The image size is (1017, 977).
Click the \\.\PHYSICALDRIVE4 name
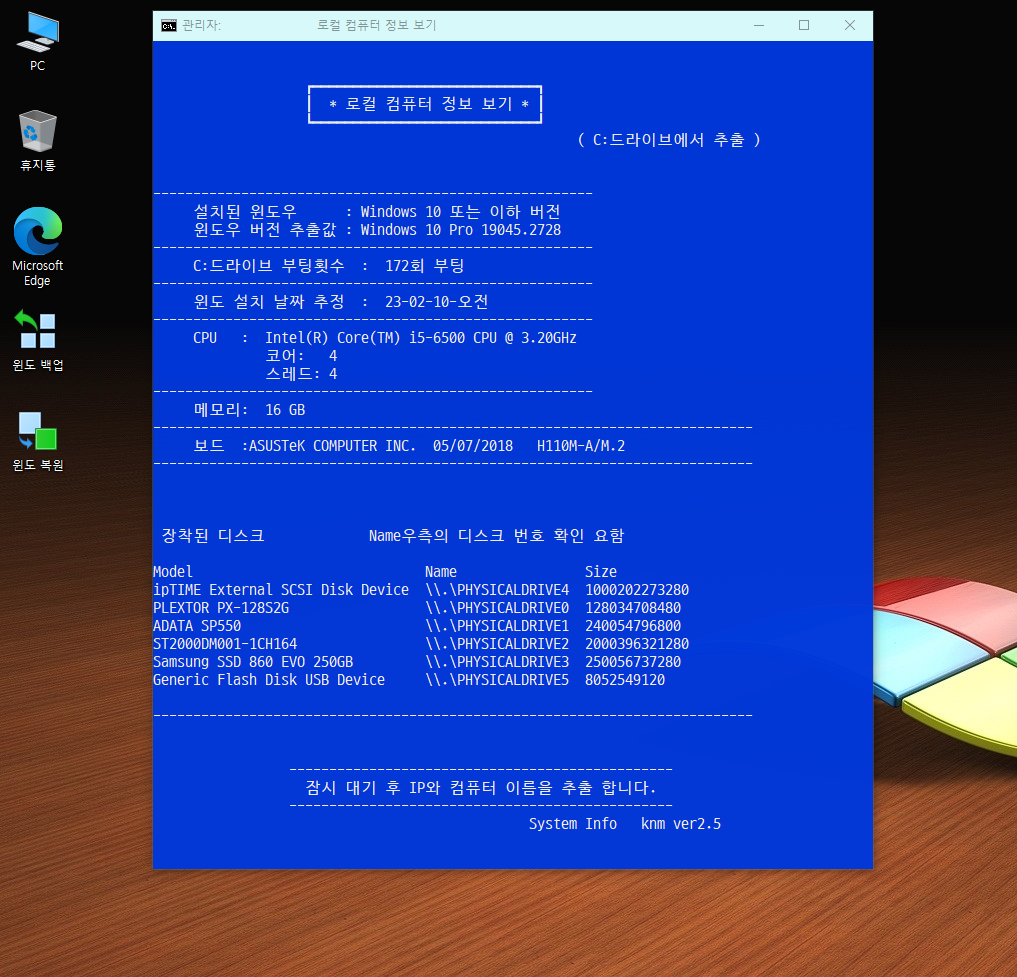497,590
